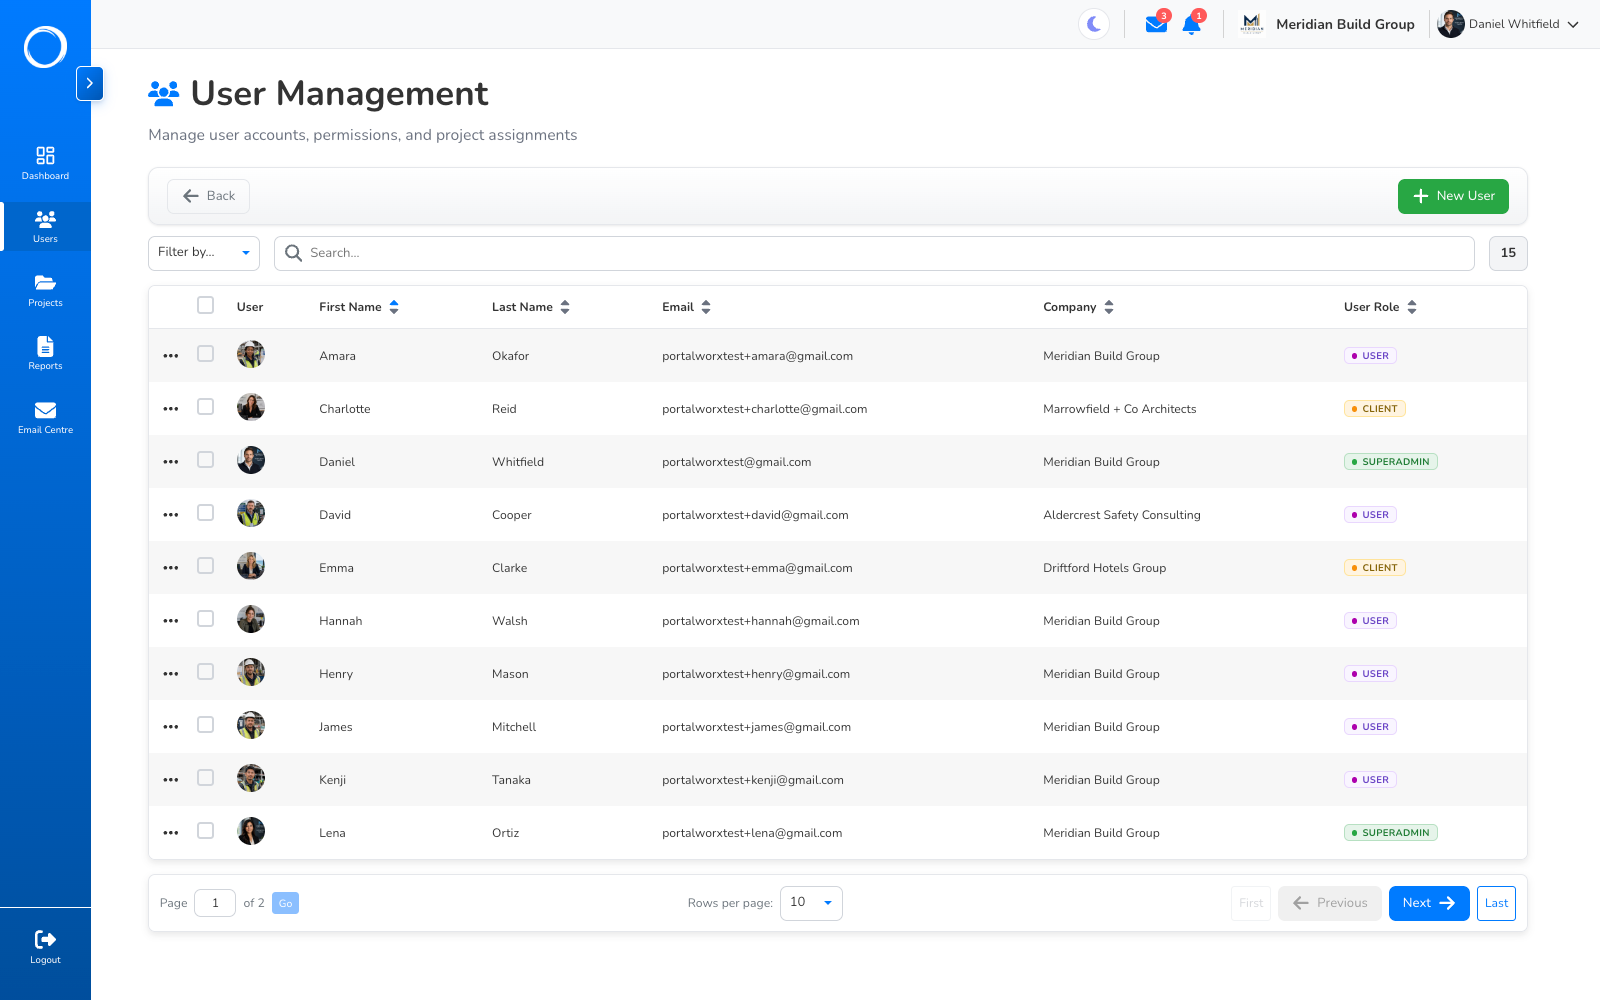1600x1000 pixels.
Task: Click the User Management heading icon
Action: click(164, 94)
